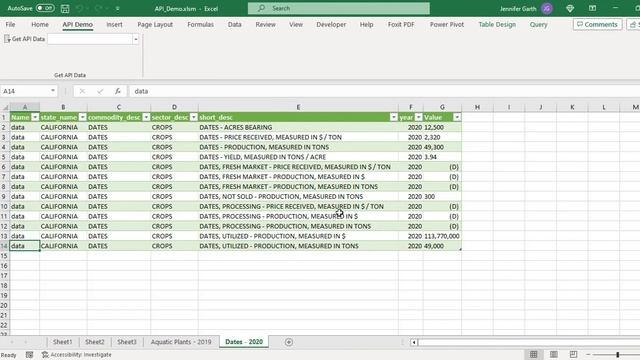This screenshot has height=360, width=640.
Task: Click cell with value 113,770,000
Action: (442, 236)
